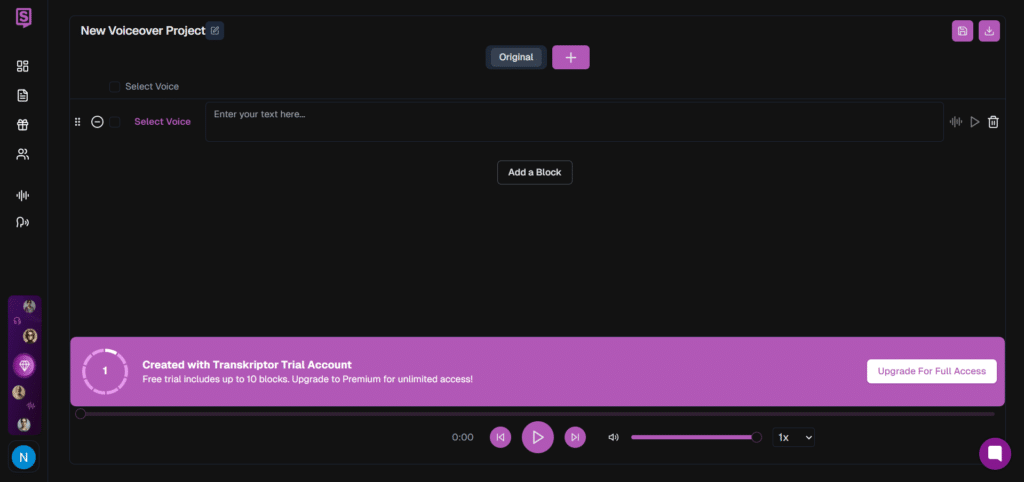Click the playback timeline progress bar handle
The image size is (1024, 482).
pyautogui.click(x=80, y=413)
